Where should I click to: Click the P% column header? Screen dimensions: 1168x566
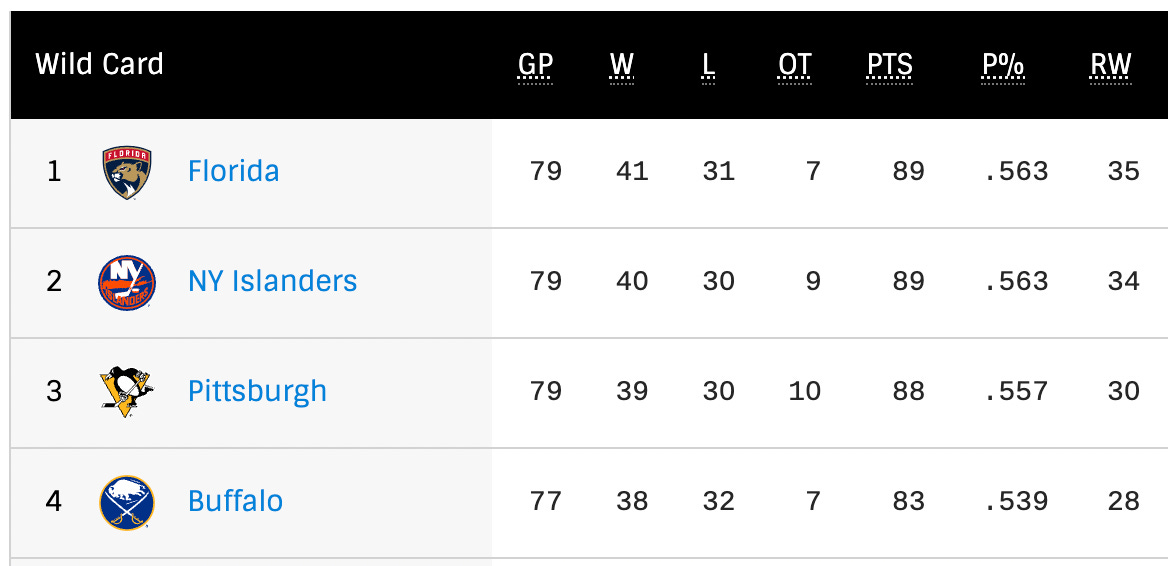tap(1003, 66)
